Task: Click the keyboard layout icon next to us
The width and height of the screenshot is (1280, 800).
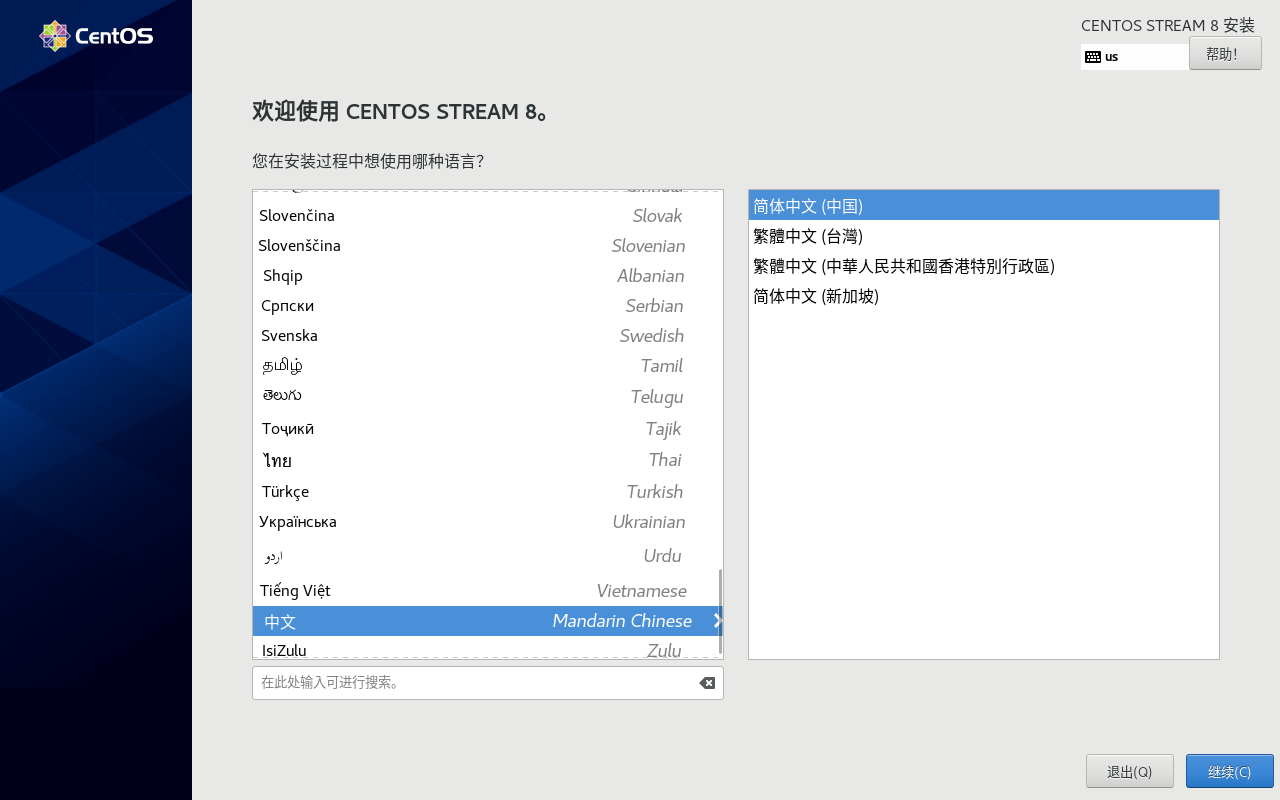Action: click(1093, 57)
